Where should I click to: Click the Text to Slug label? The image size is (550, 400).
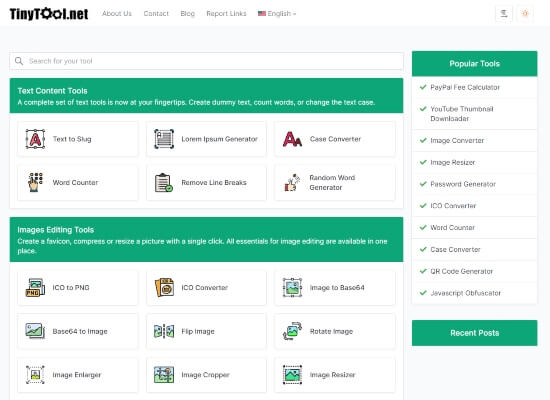[72, 139]
